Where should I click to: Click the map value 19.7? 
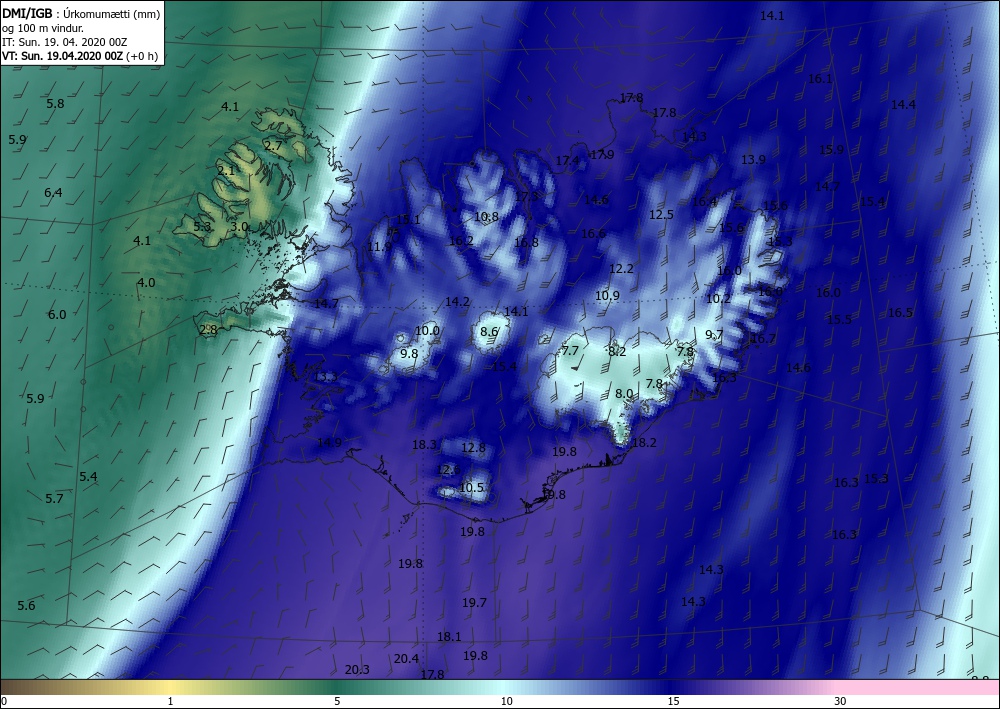474,602
